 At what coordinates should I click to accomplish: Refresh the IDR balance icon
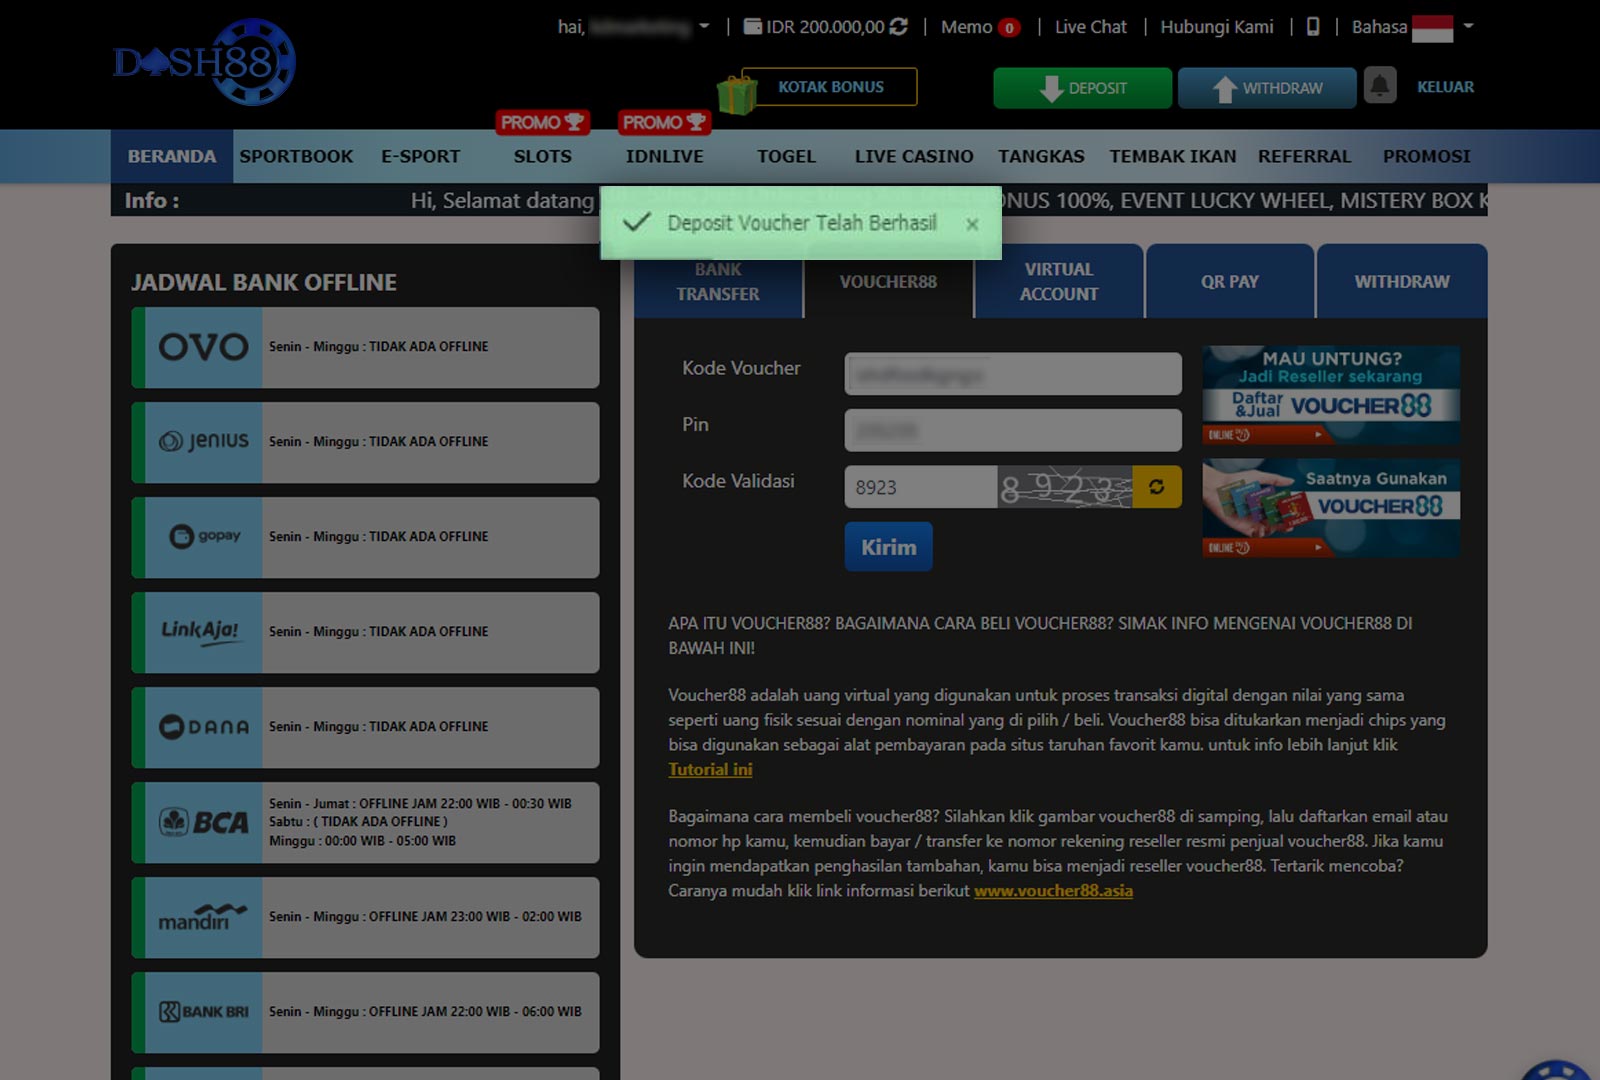(899, 27)
